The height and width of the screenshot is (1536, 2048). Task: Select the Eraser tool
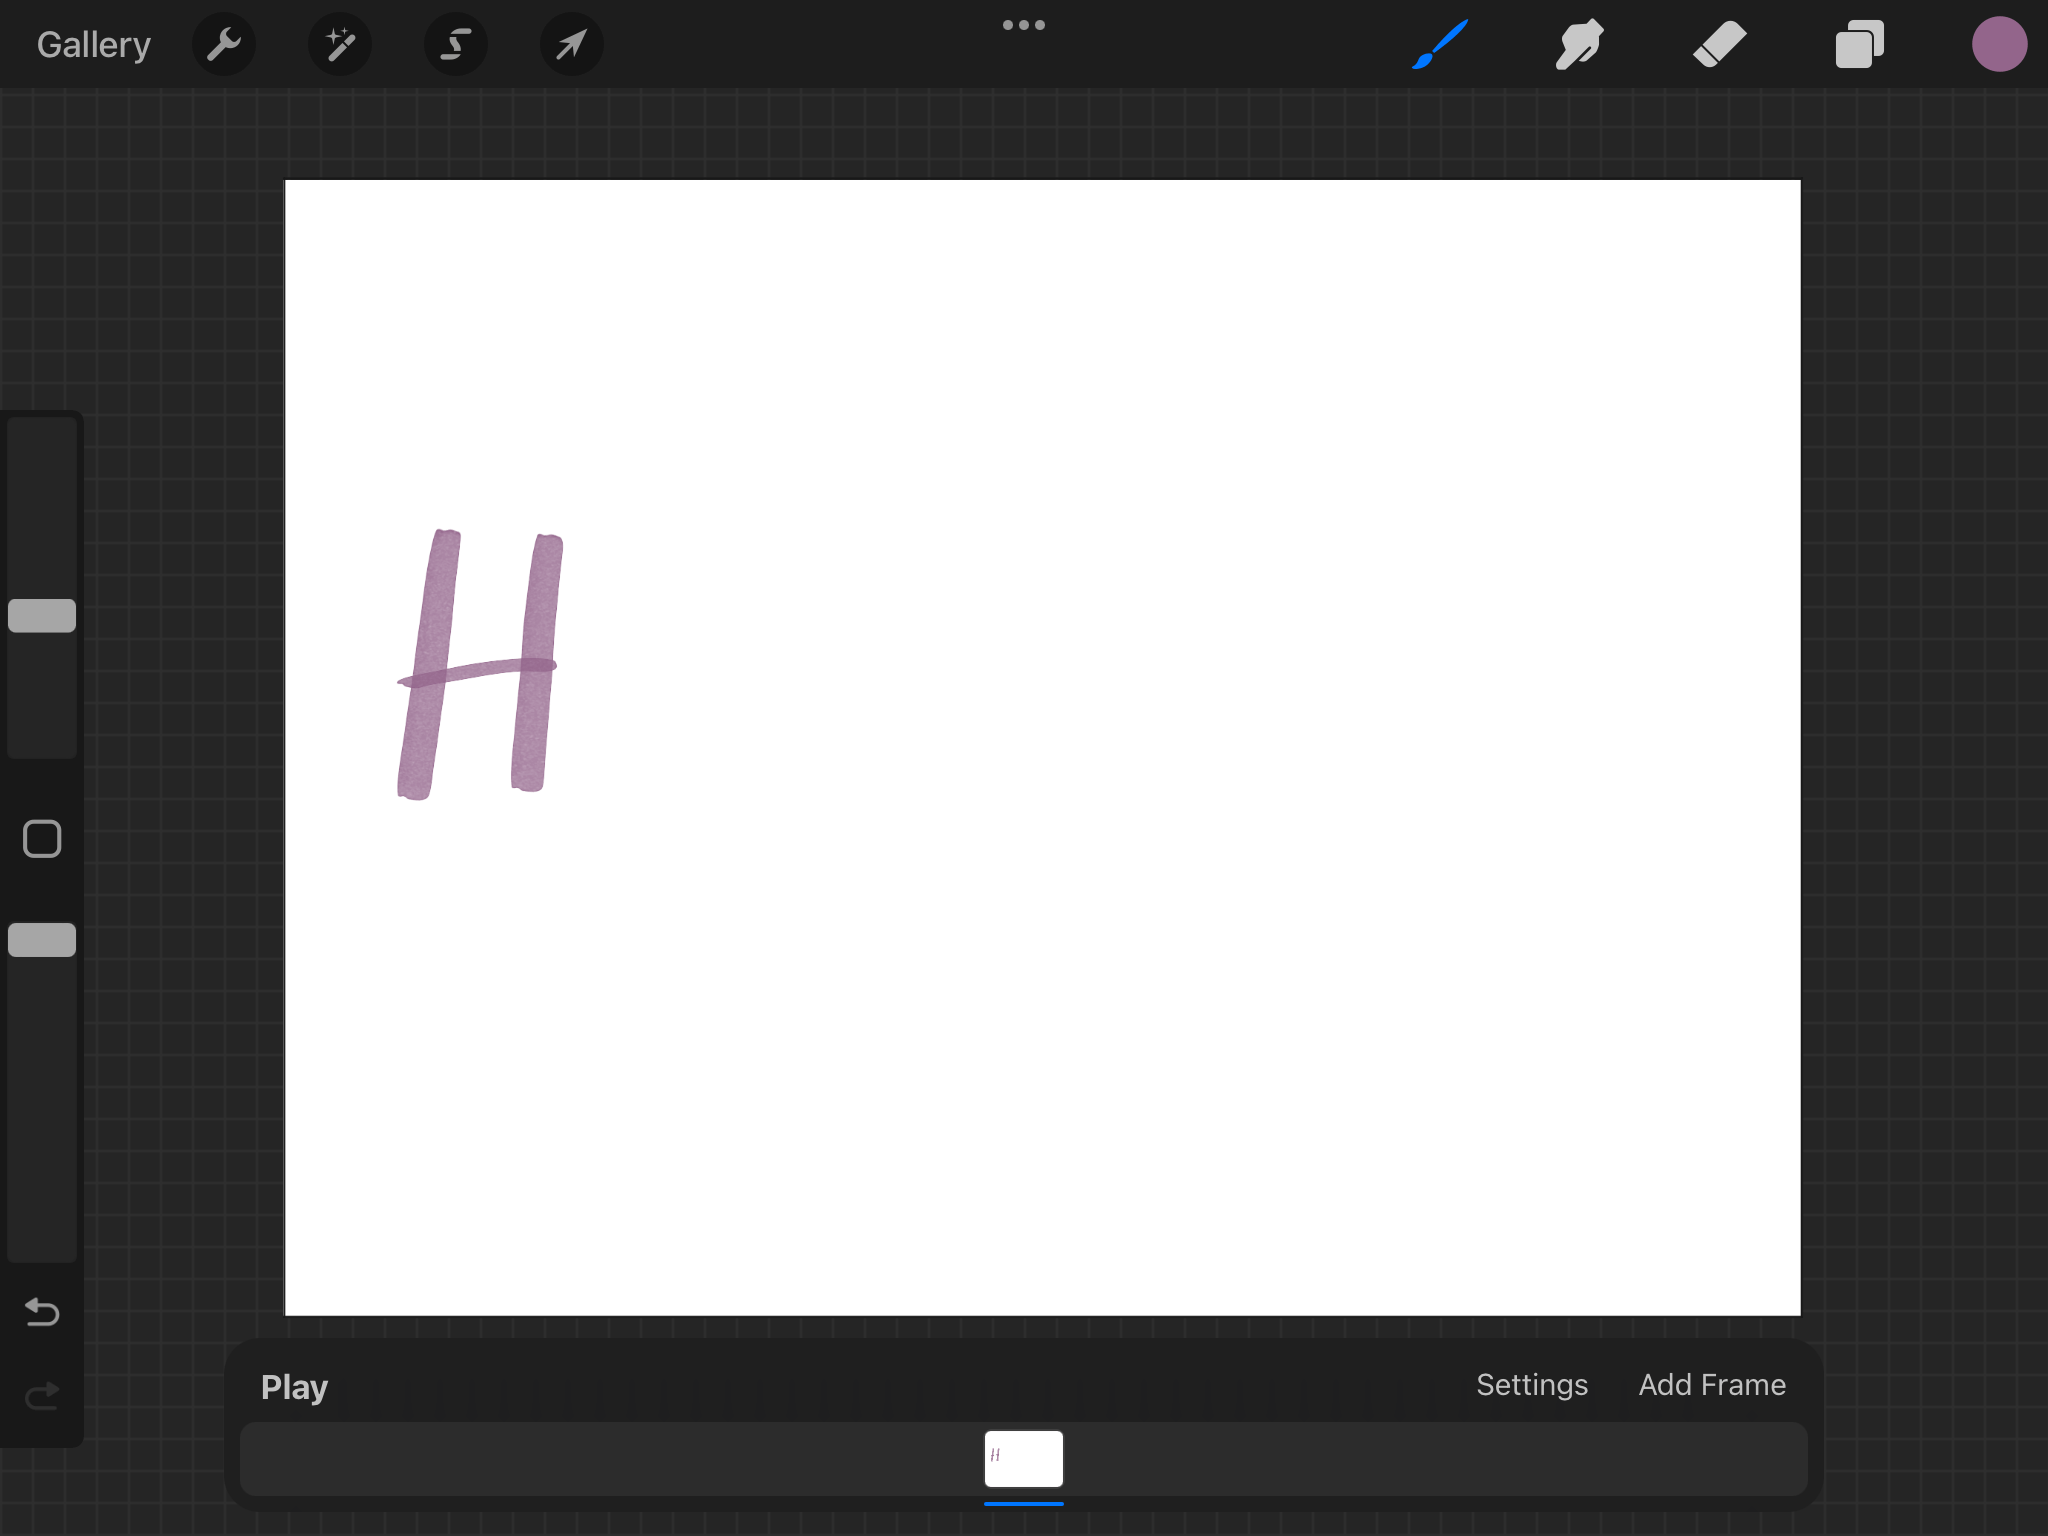pyautogui.click(x=1719, y=44)
